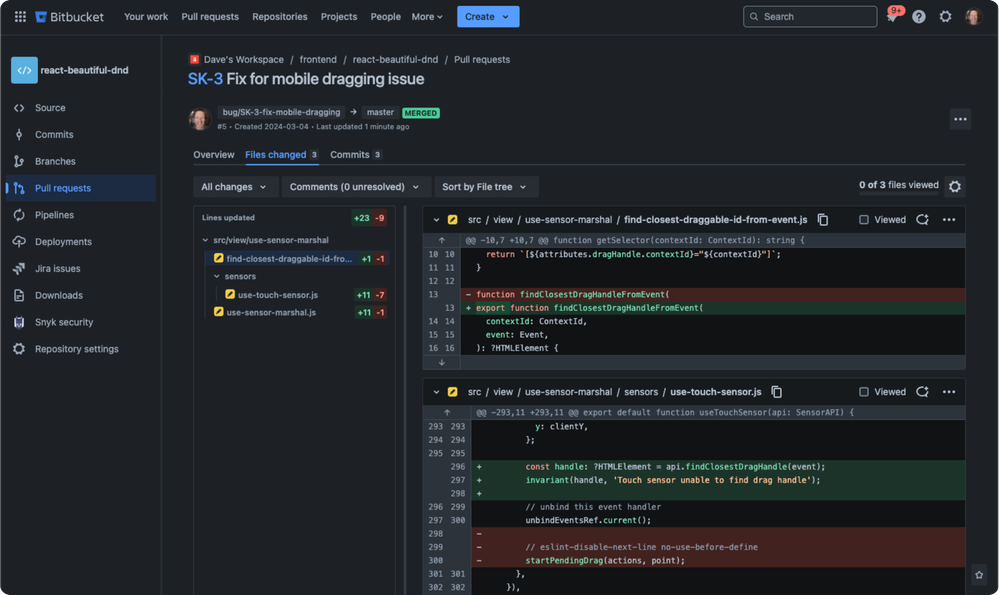Open the SK-3 Jira issue link
999x595 pixels.
click(x=205, y=79)
